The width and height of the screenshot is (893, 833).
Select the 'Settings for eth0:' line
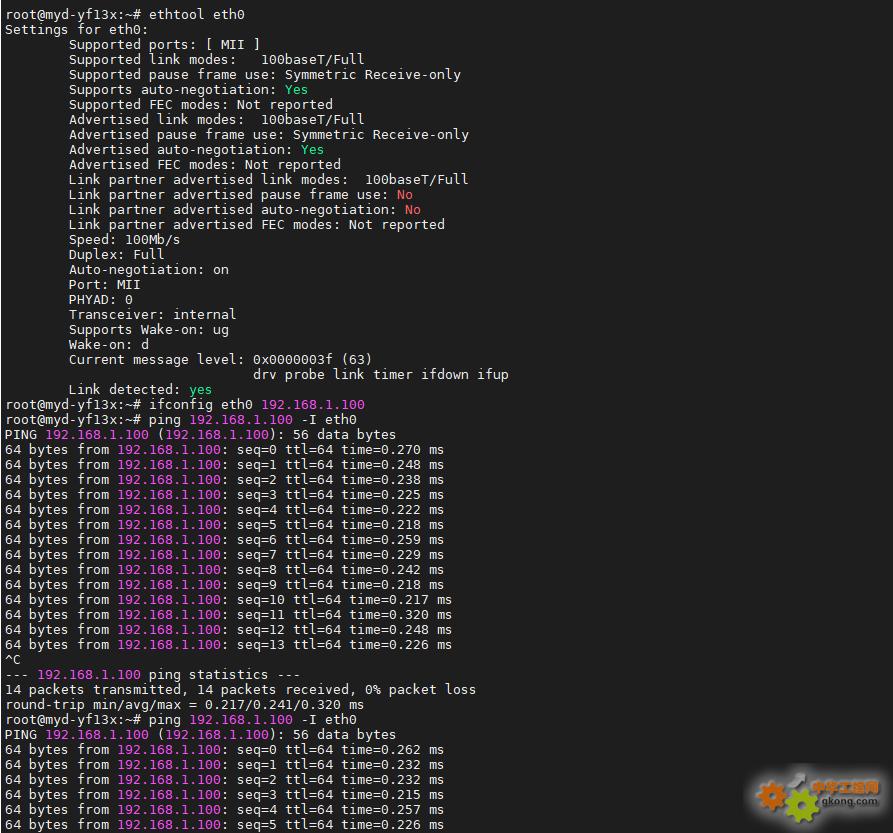(x=76, y=30)
